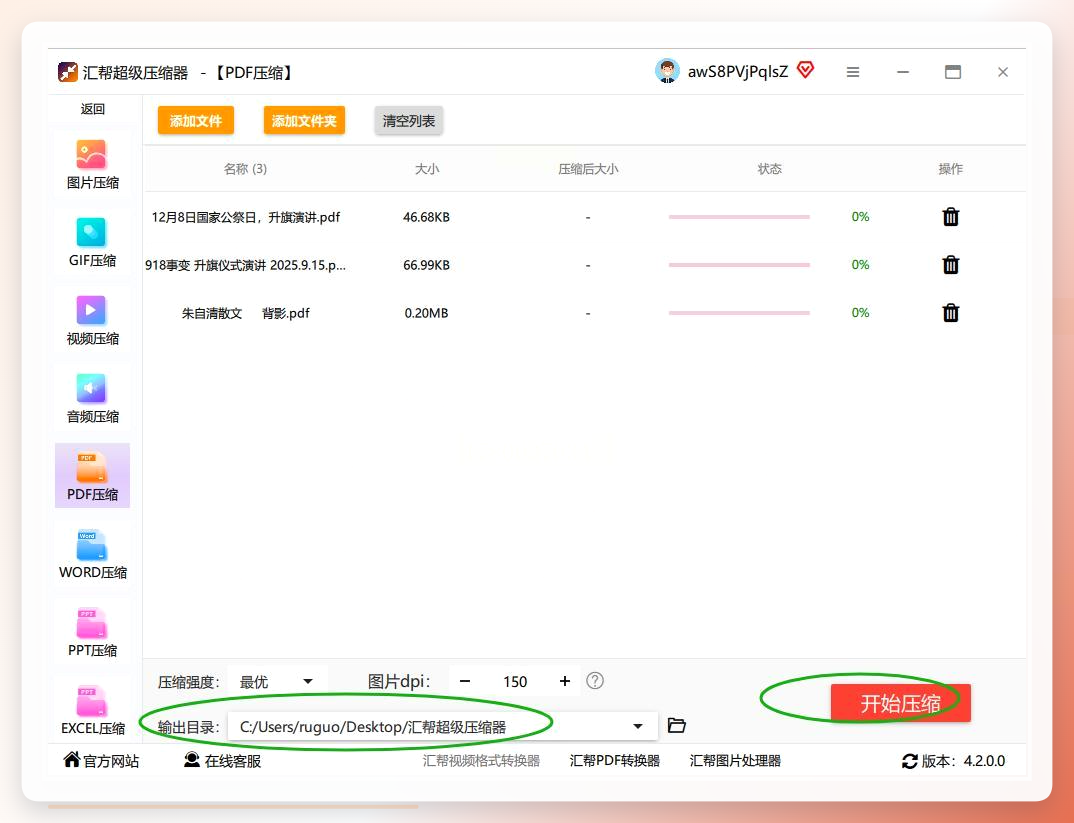
Task: Open the WORD压缩 tool
Action: (x=92, y=554)
